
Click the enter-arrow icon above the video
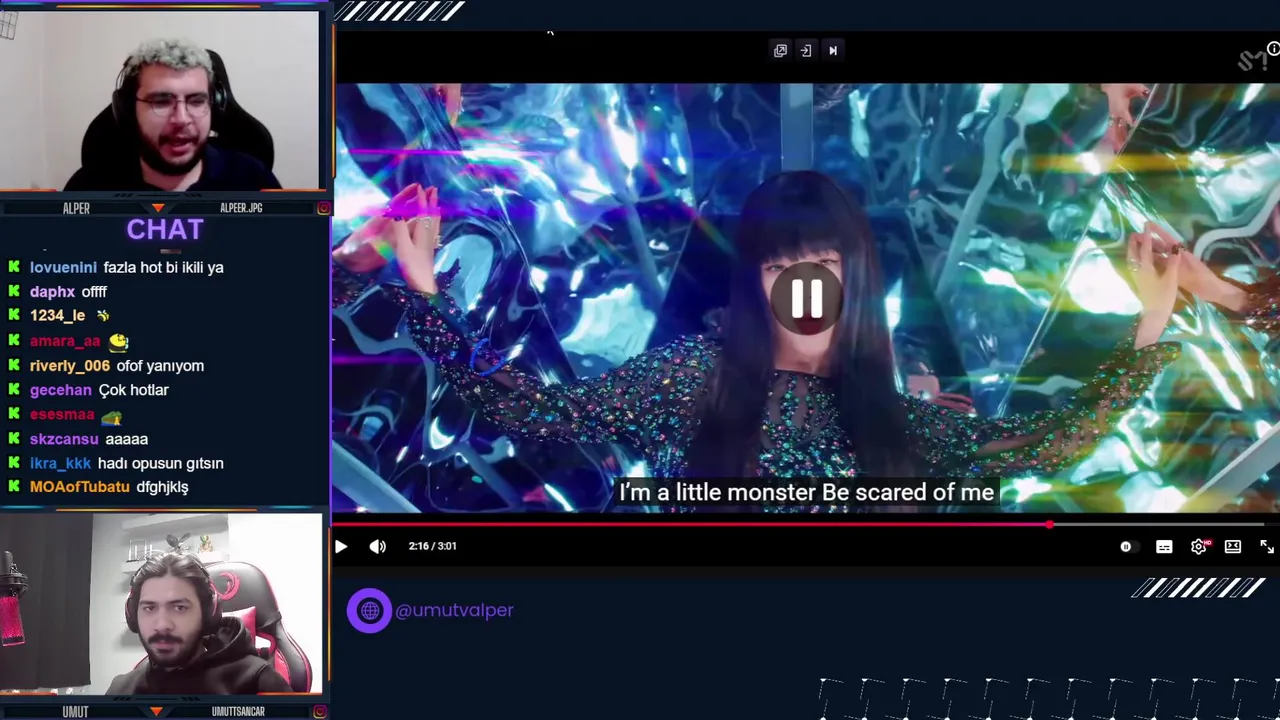coord(806,50)
